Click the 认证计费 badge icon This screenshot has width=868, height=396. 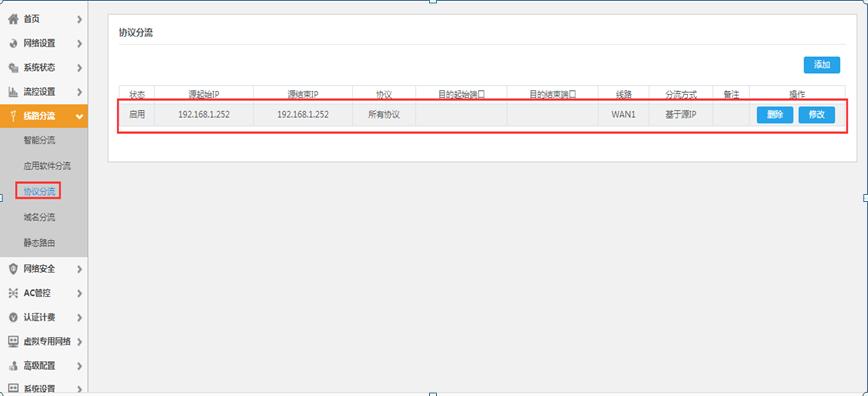[13, 317]
